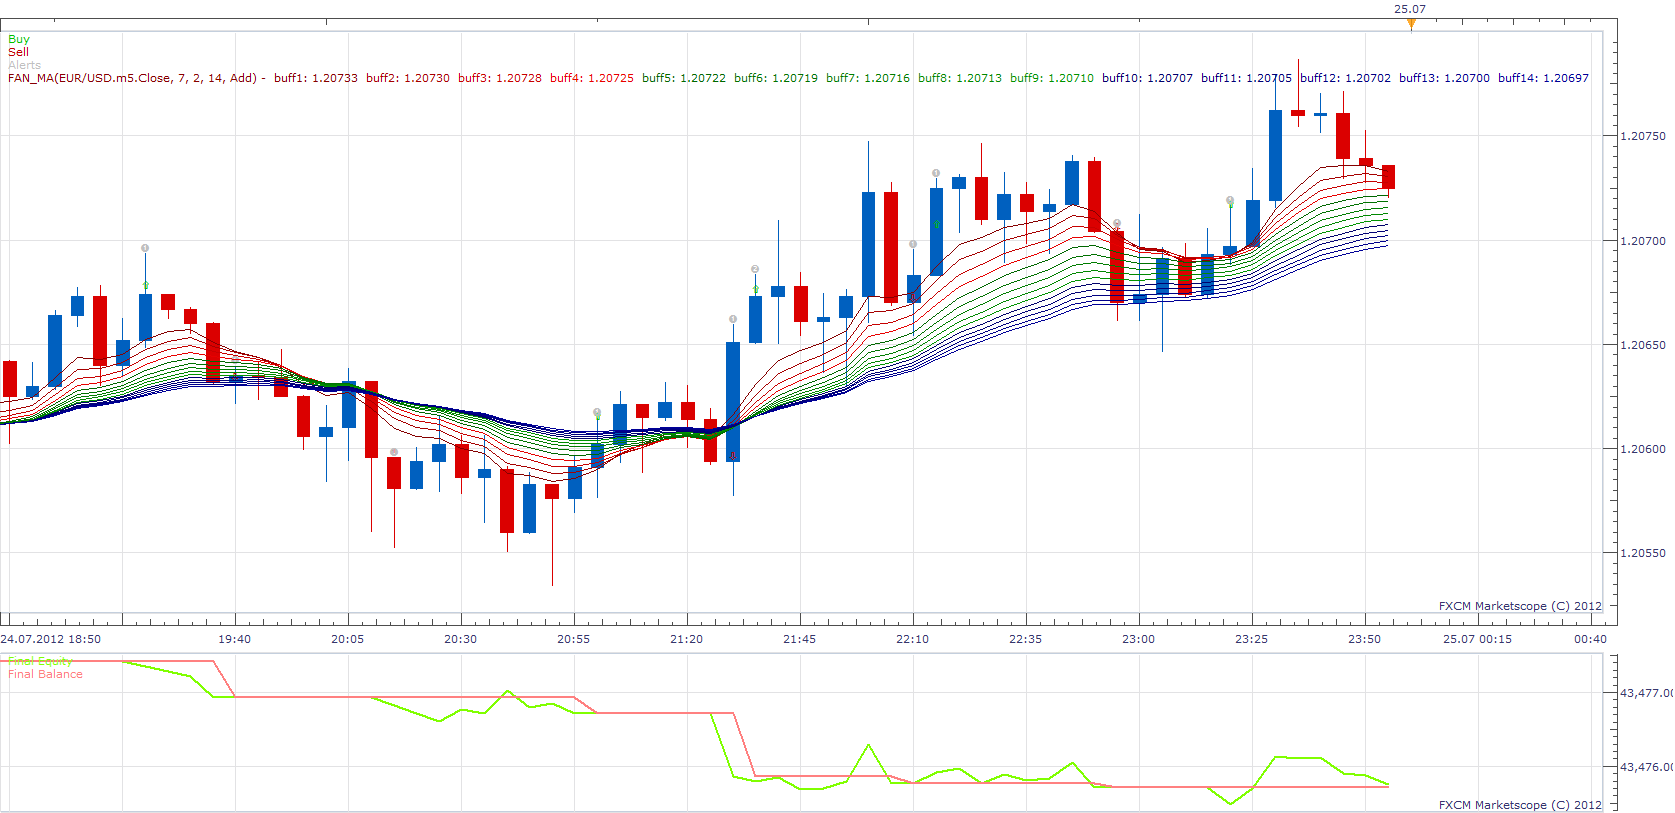Click the 1.20700 price axis label
This screenshot has width=1675, height=813.
tap(1643, 241)
